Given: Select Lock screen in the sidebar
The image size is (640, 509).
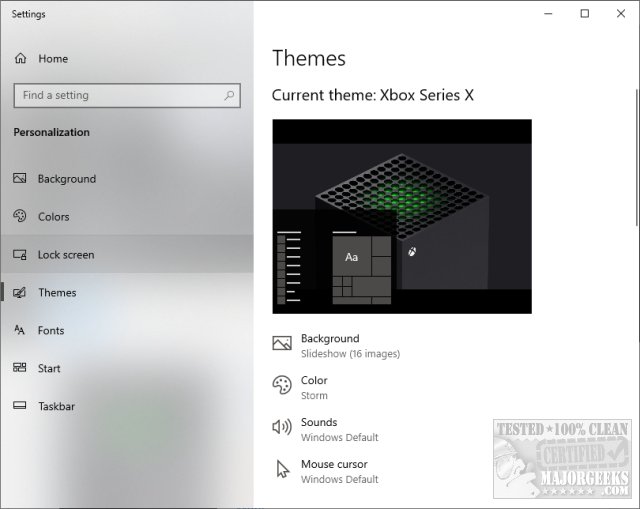Looking at the screenshot, I should pyautogui.click(x=127, y=254).
